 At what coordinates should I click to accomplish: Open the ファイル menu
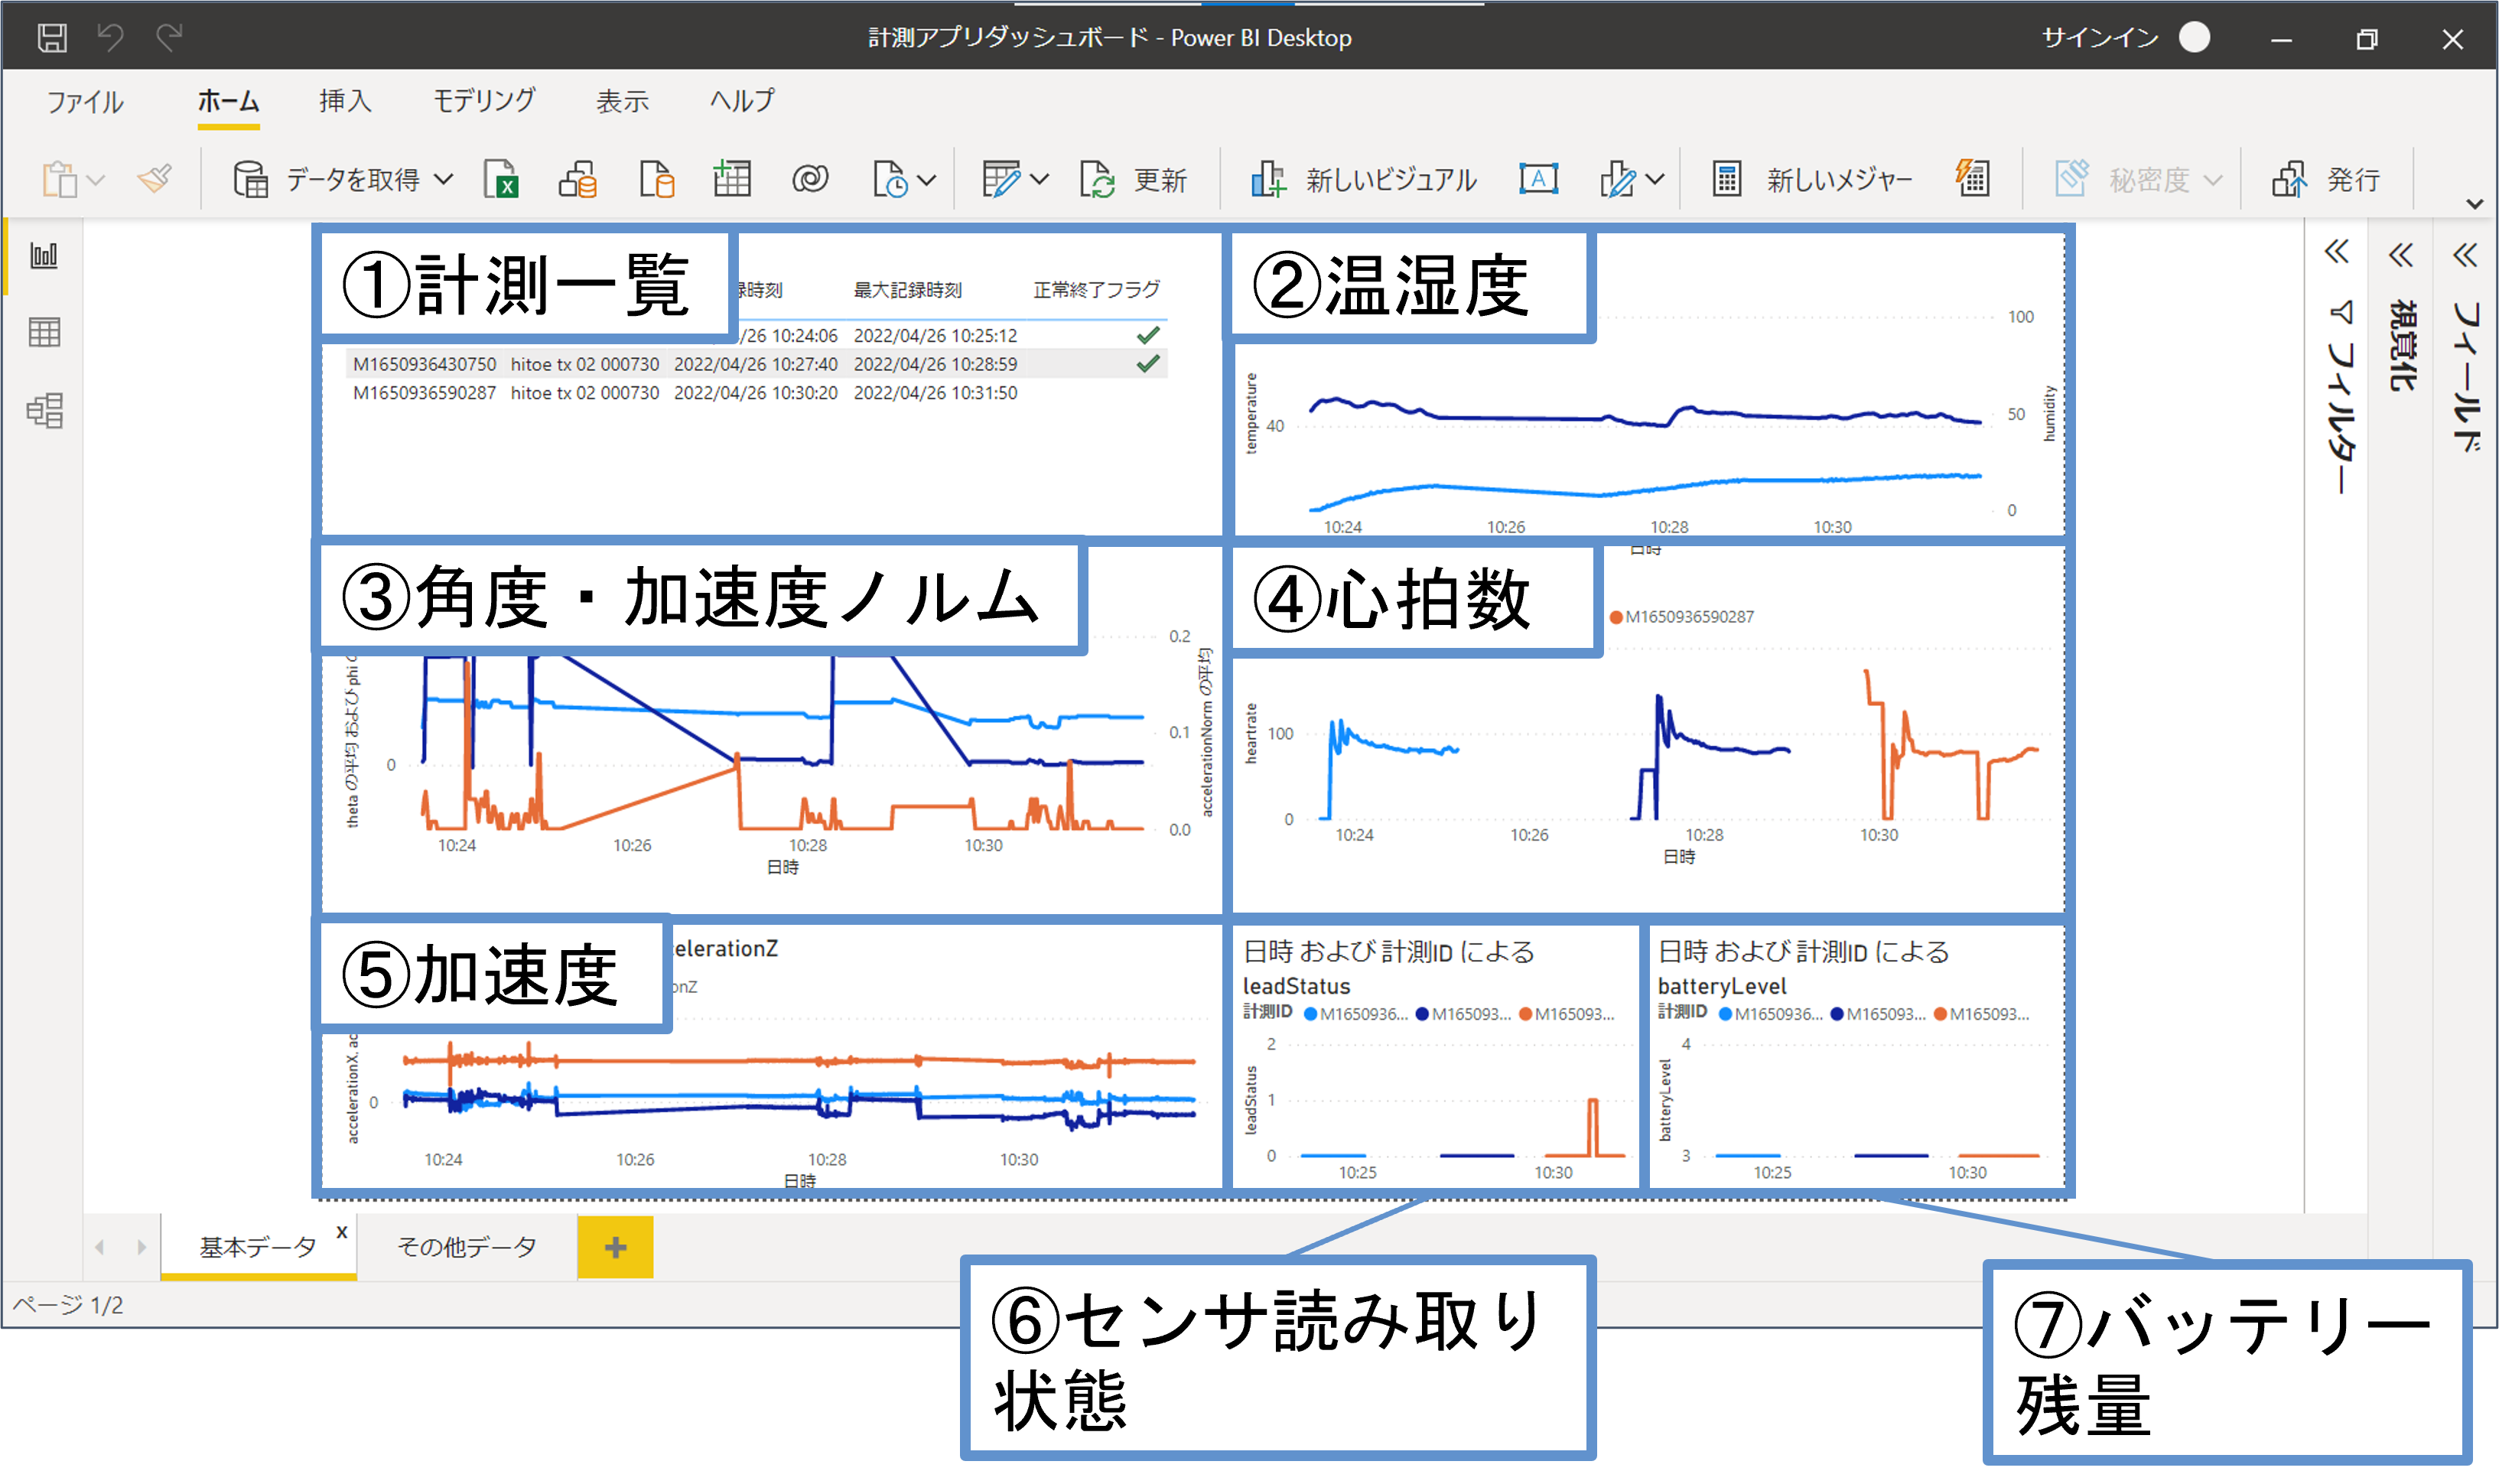pos(85,102)
